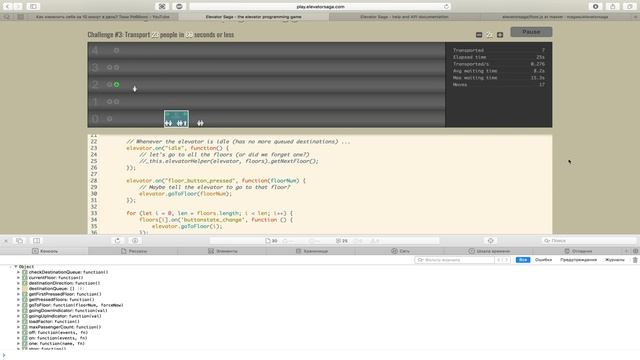
Task: Open Консоль tab in inspector
Action: (44, 251)
